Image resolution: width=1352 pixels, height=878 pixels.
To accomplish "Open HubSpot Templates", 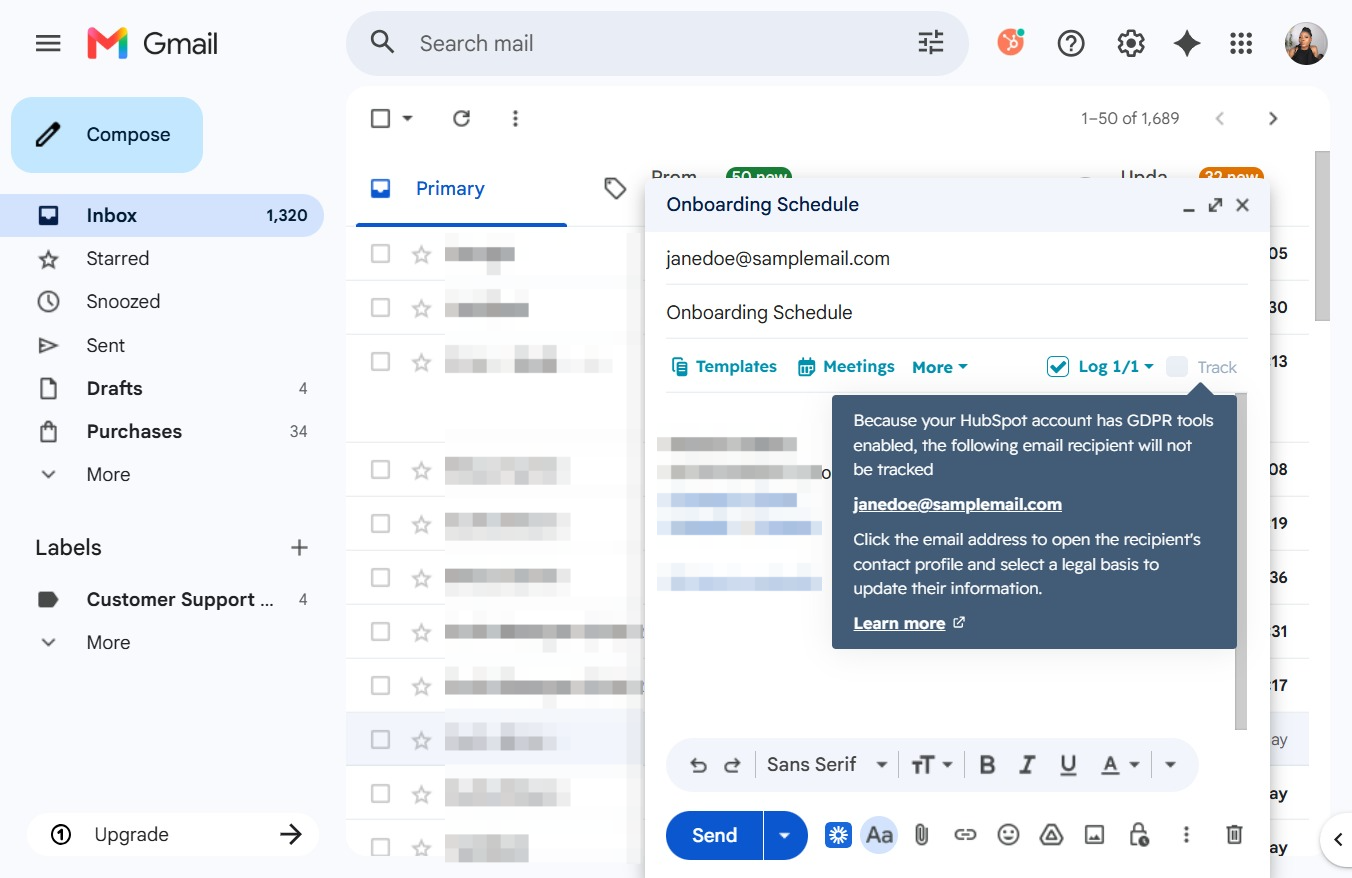I will pyautogui.click(x=724, y=367).
